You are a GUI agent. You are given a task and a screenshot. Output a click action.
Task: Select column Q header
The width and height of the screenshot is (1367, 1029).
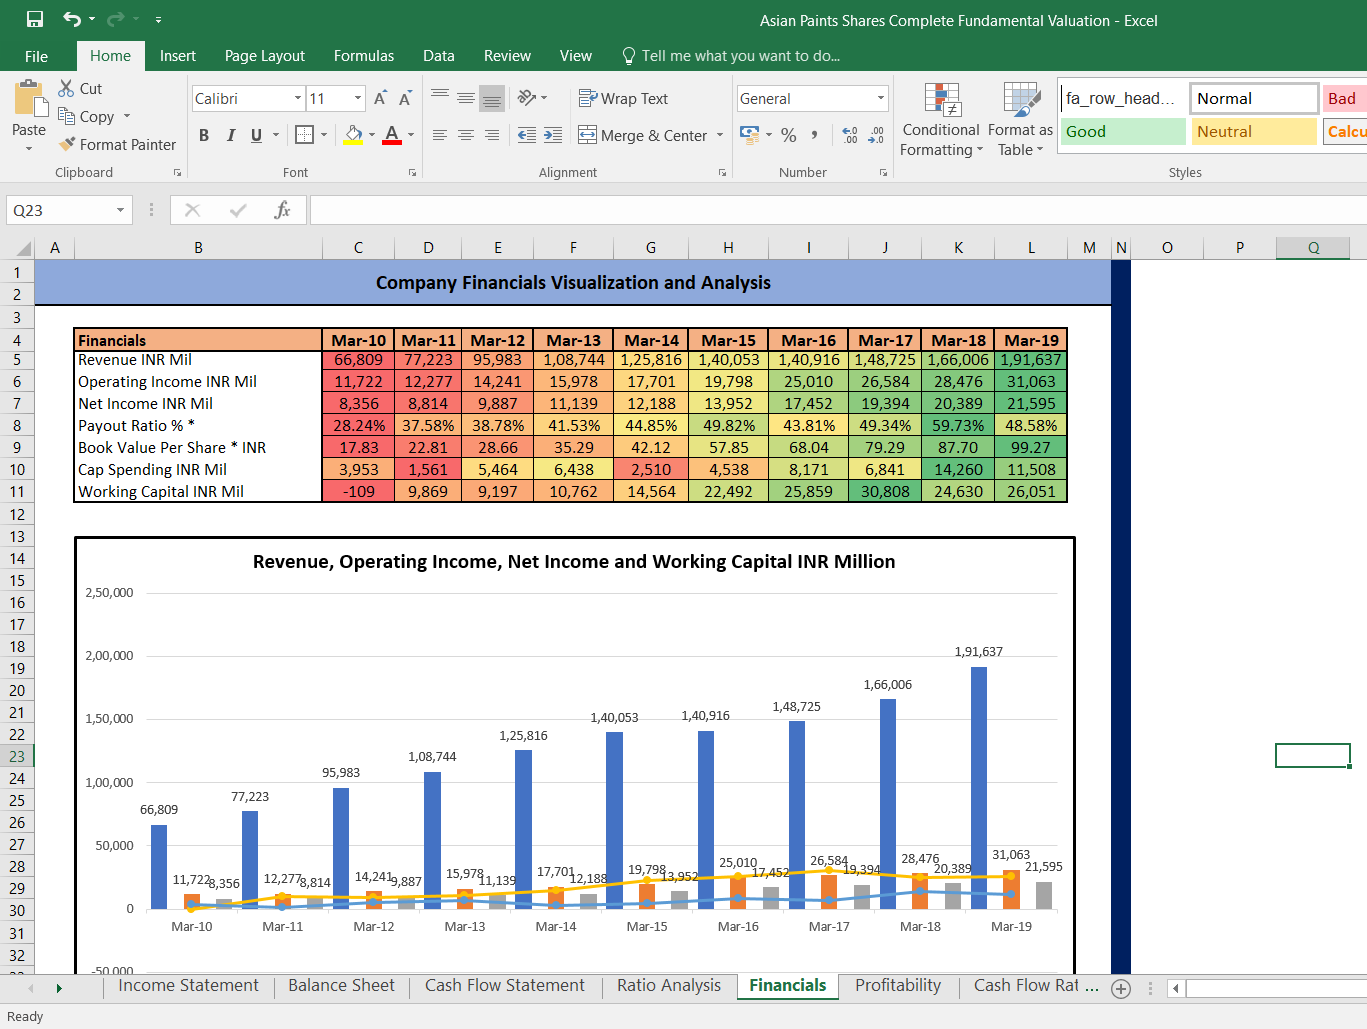1313,248
